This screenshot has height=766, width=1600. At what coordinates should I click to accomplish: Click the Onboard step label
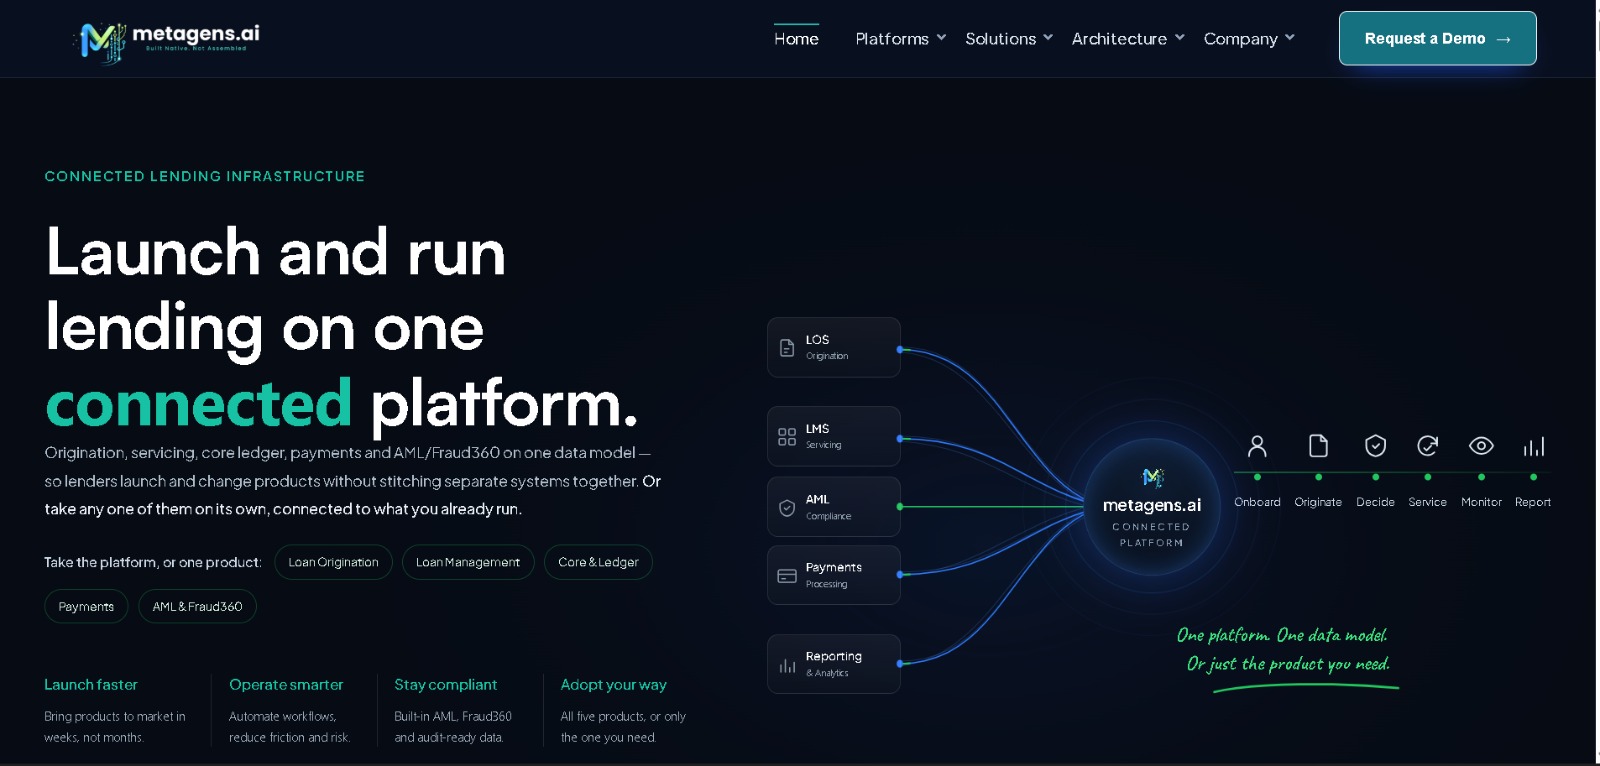[x=1257, y=502]
